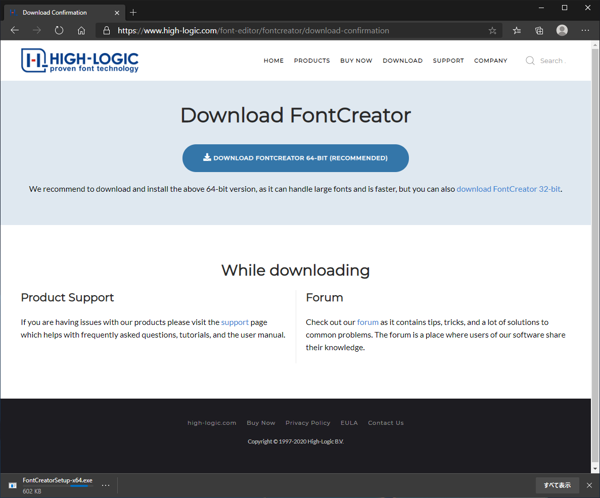Open the Collections icon in toolbar
Viewport: 600px width, 498px height.
539,31
